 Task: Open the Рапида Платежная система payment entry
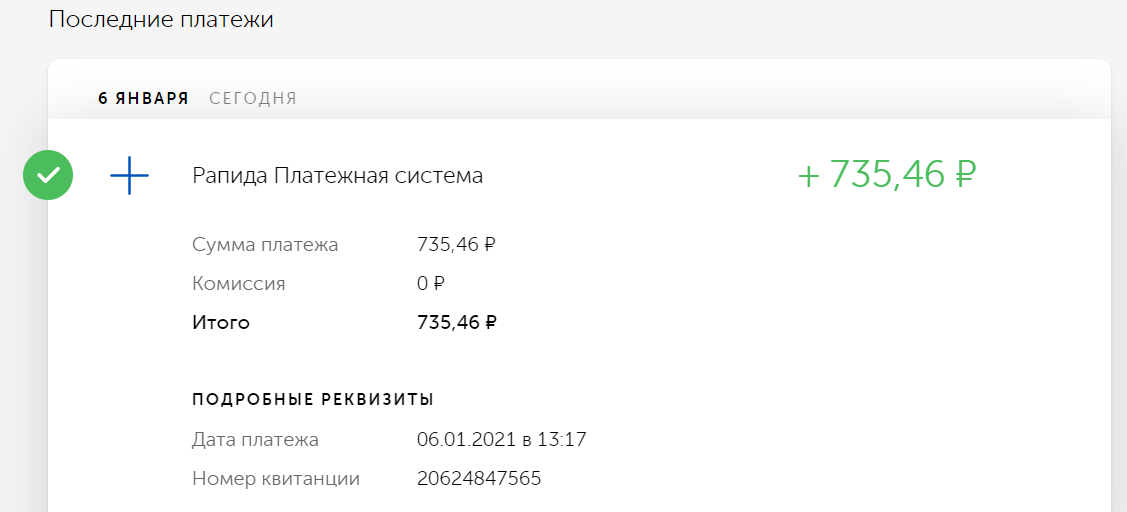tap(337, 176)
